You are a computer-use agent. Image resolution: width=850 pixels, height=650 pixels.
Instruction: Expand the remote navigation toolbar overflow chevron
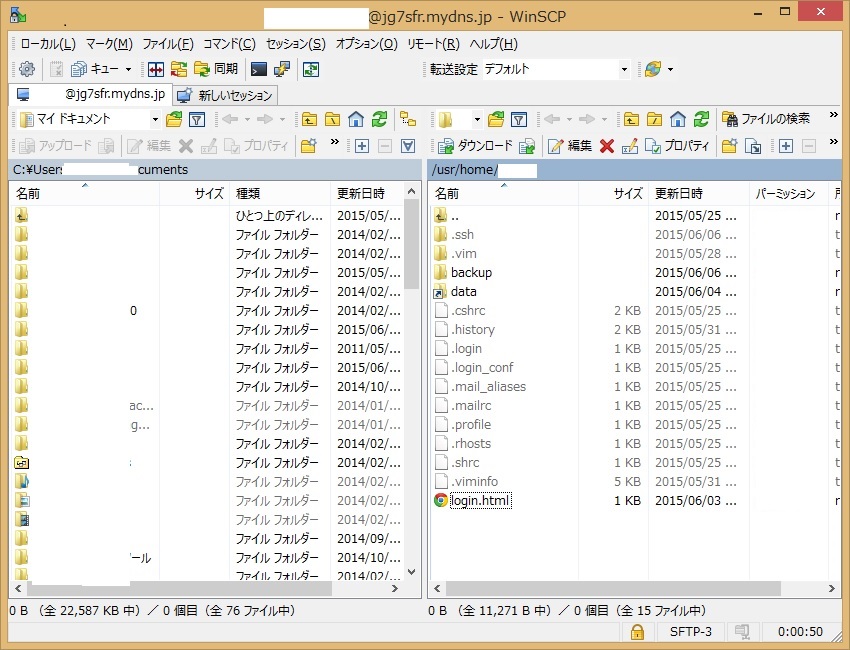834,114
